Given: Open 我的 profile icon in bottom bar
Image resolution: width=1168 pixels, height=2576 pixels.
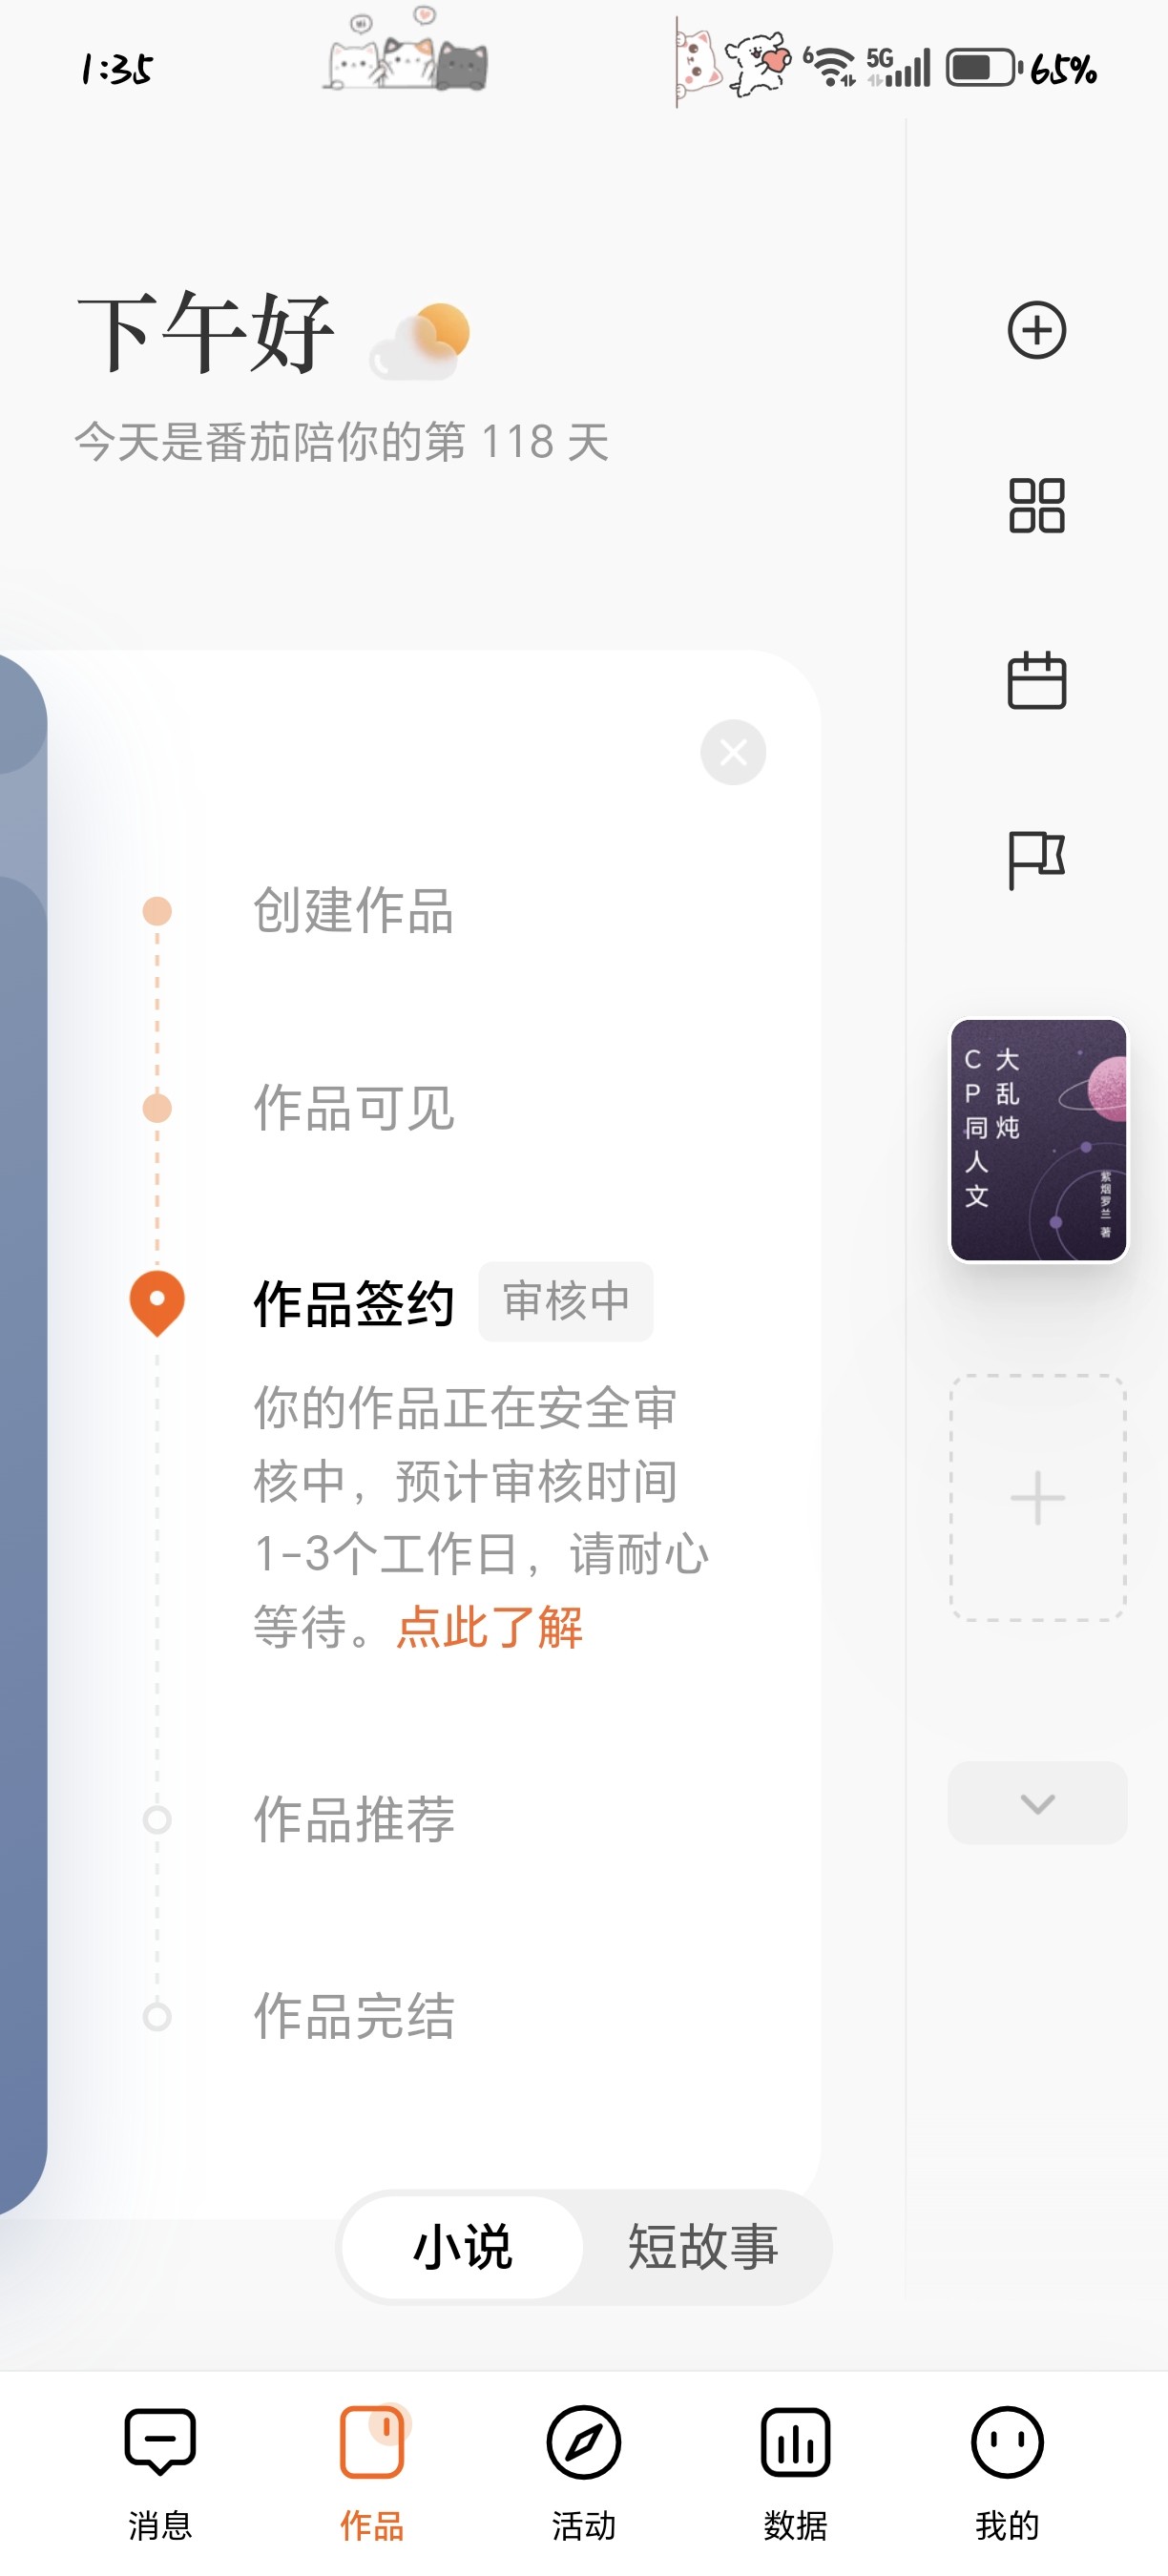Looking at the screenshot, I should [1007, 2442].
